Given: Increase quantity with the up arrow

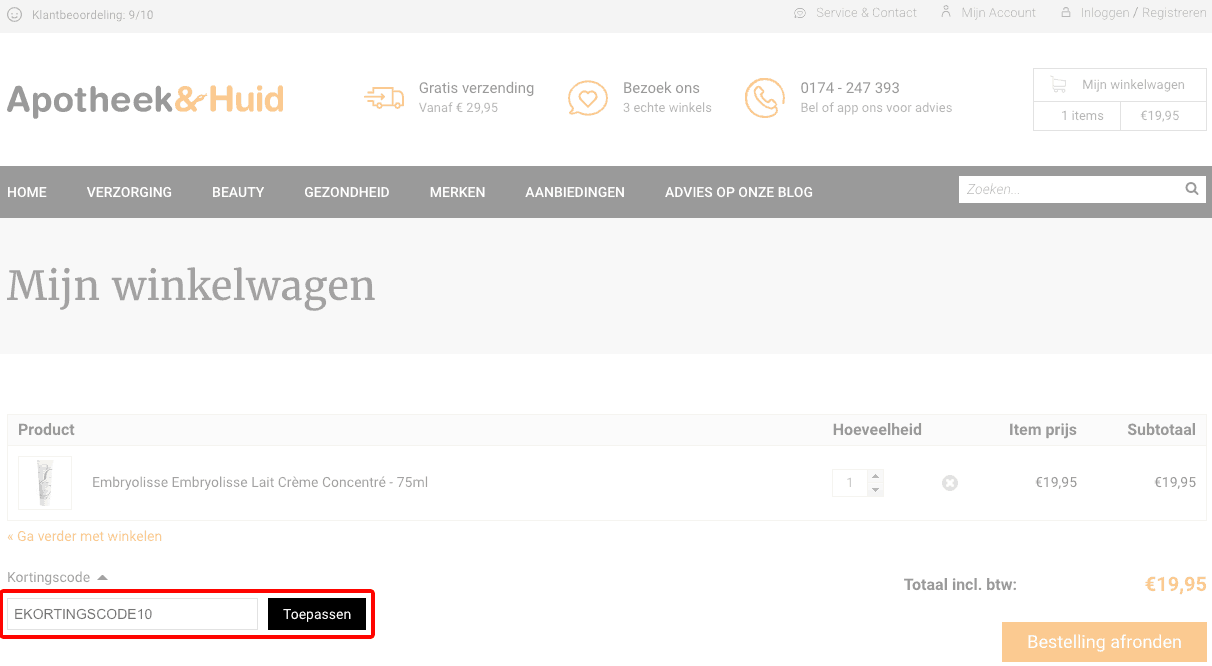Looking at the screenshot, I should (876, 476).
